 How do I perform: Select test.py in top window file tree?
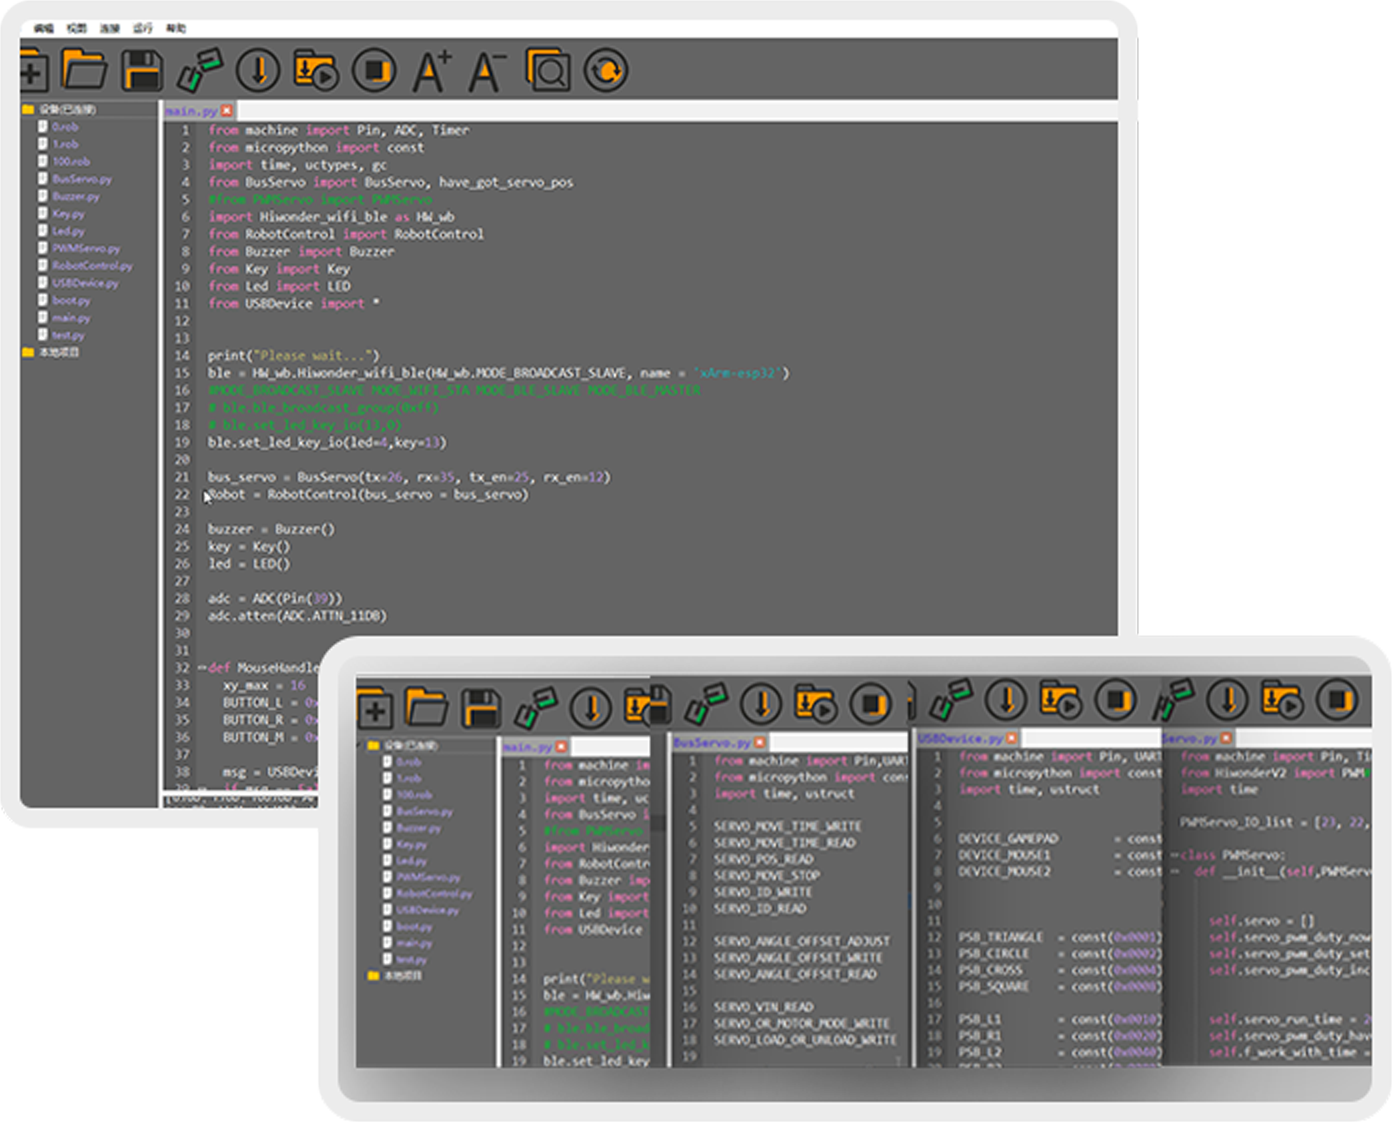pos(68,335)
